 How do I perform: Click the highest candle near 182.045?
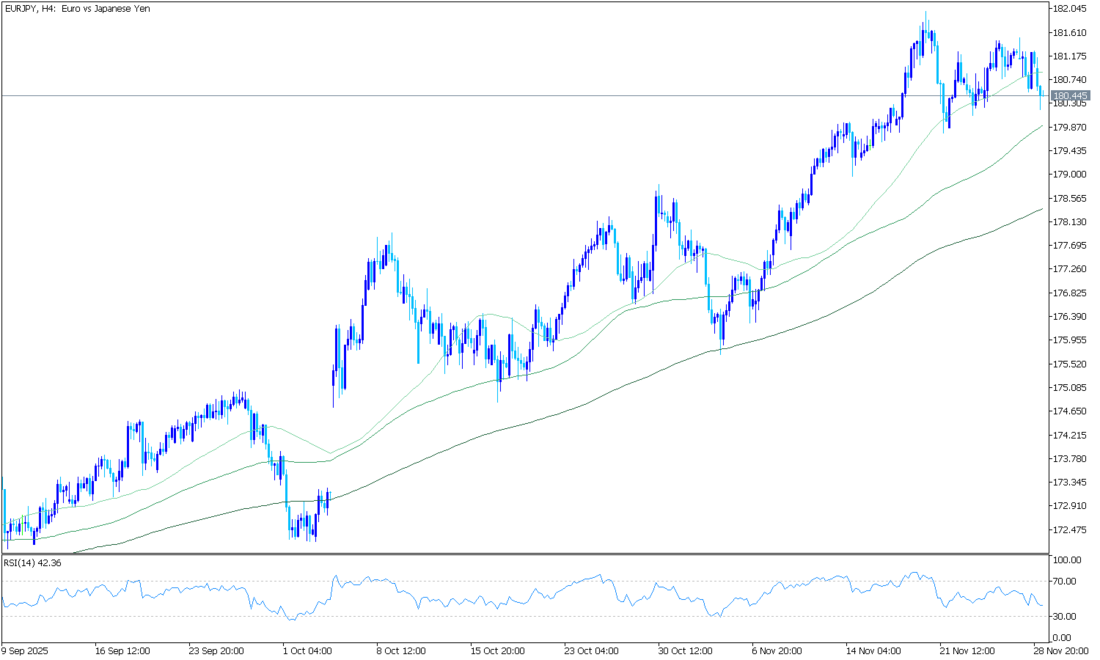click(926, 20)
